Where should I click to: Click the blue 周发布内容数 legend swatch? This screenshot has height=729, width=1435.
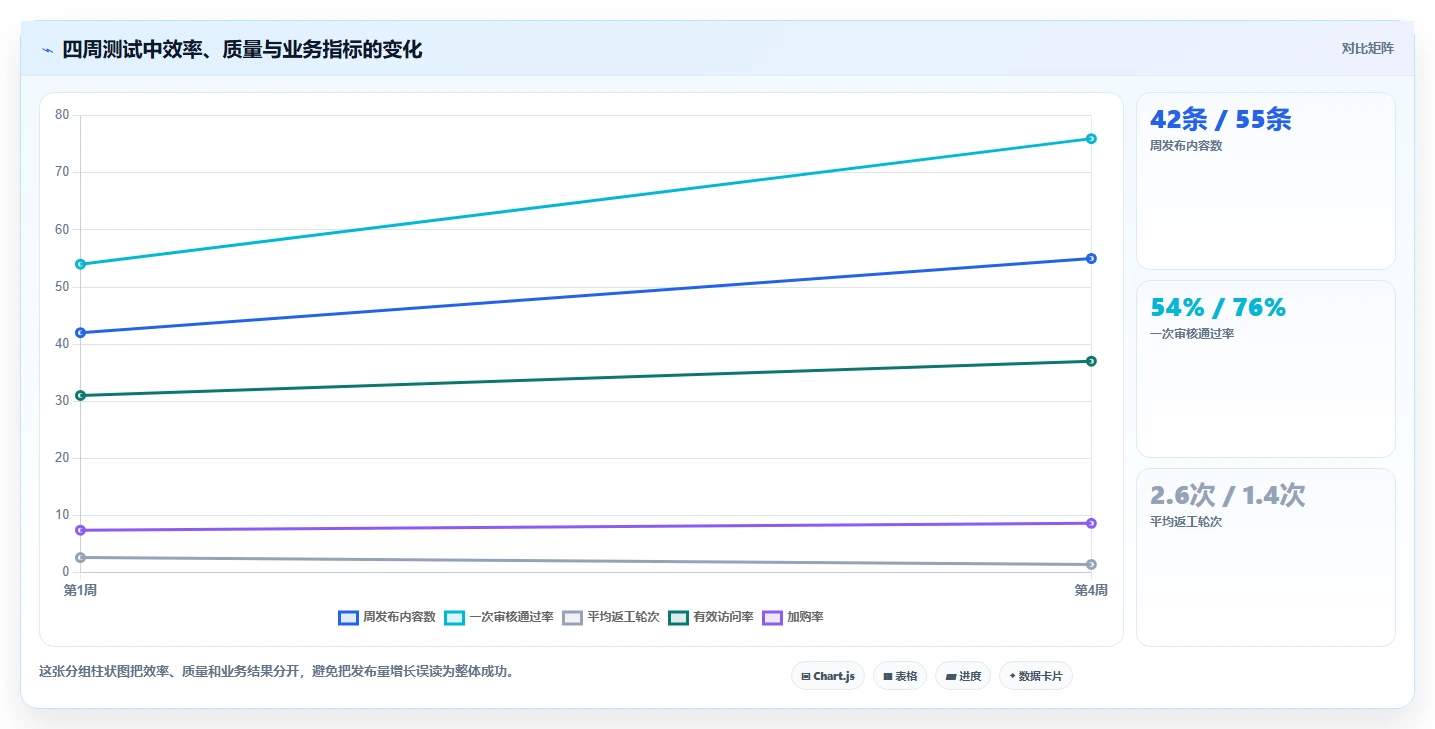348,617
